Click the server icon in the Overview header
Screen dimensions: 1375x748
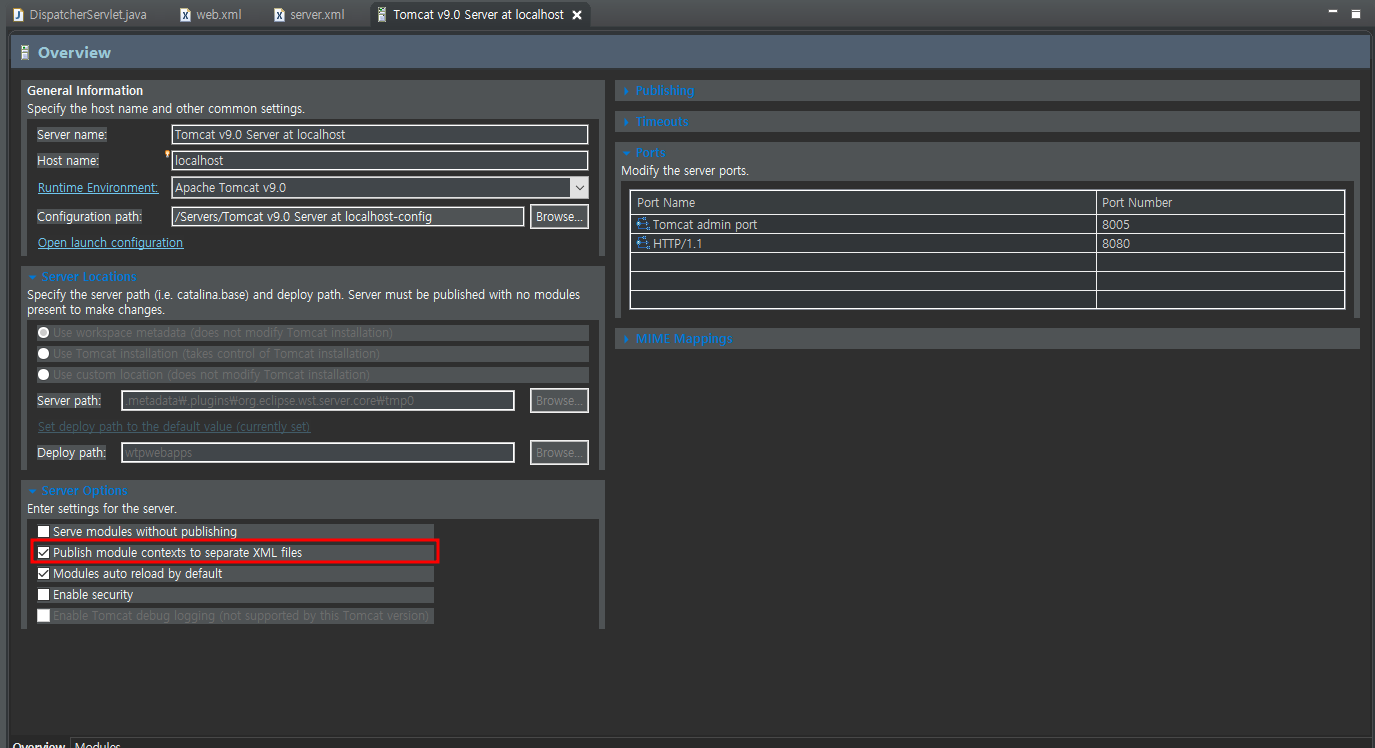[x=24, y=52]
